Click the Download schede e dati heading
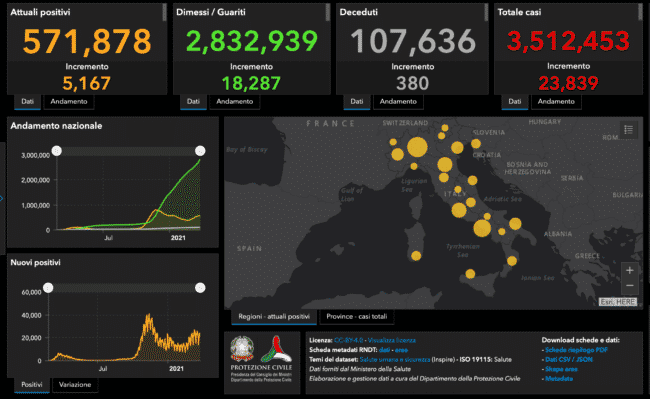Viewport: 650px width, 399px height. tap(580, 340)
